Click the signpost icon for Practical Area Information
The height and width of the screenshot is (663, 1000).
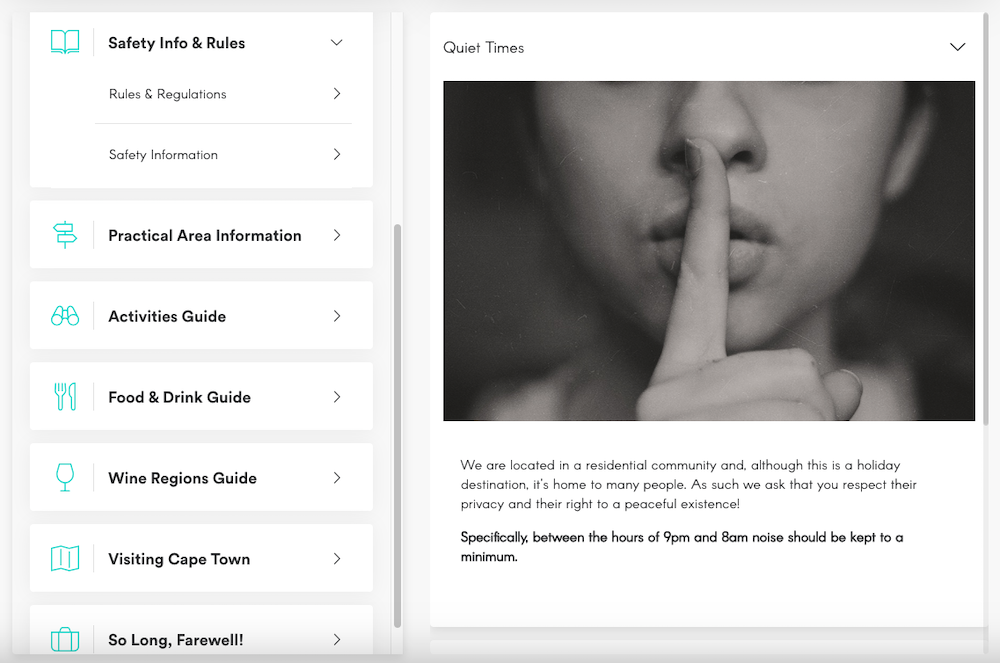point(65,235)
